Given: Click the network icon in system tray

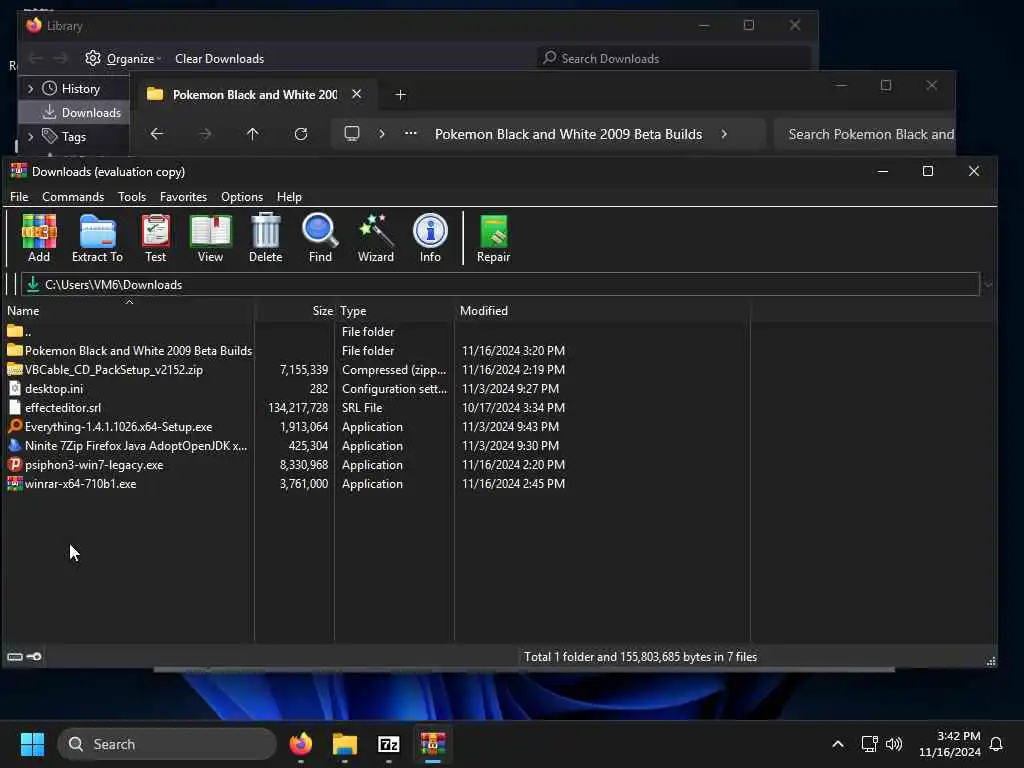Looking at the screenshot, I should [x=869, y=744].
